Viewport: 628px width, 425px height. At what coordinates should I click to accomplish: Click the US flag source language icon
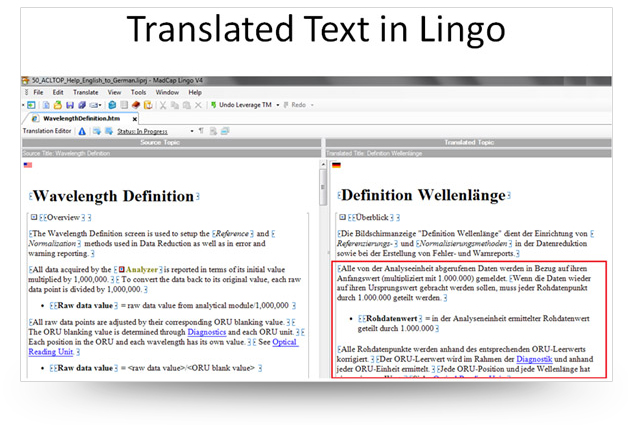coord(28,165)
